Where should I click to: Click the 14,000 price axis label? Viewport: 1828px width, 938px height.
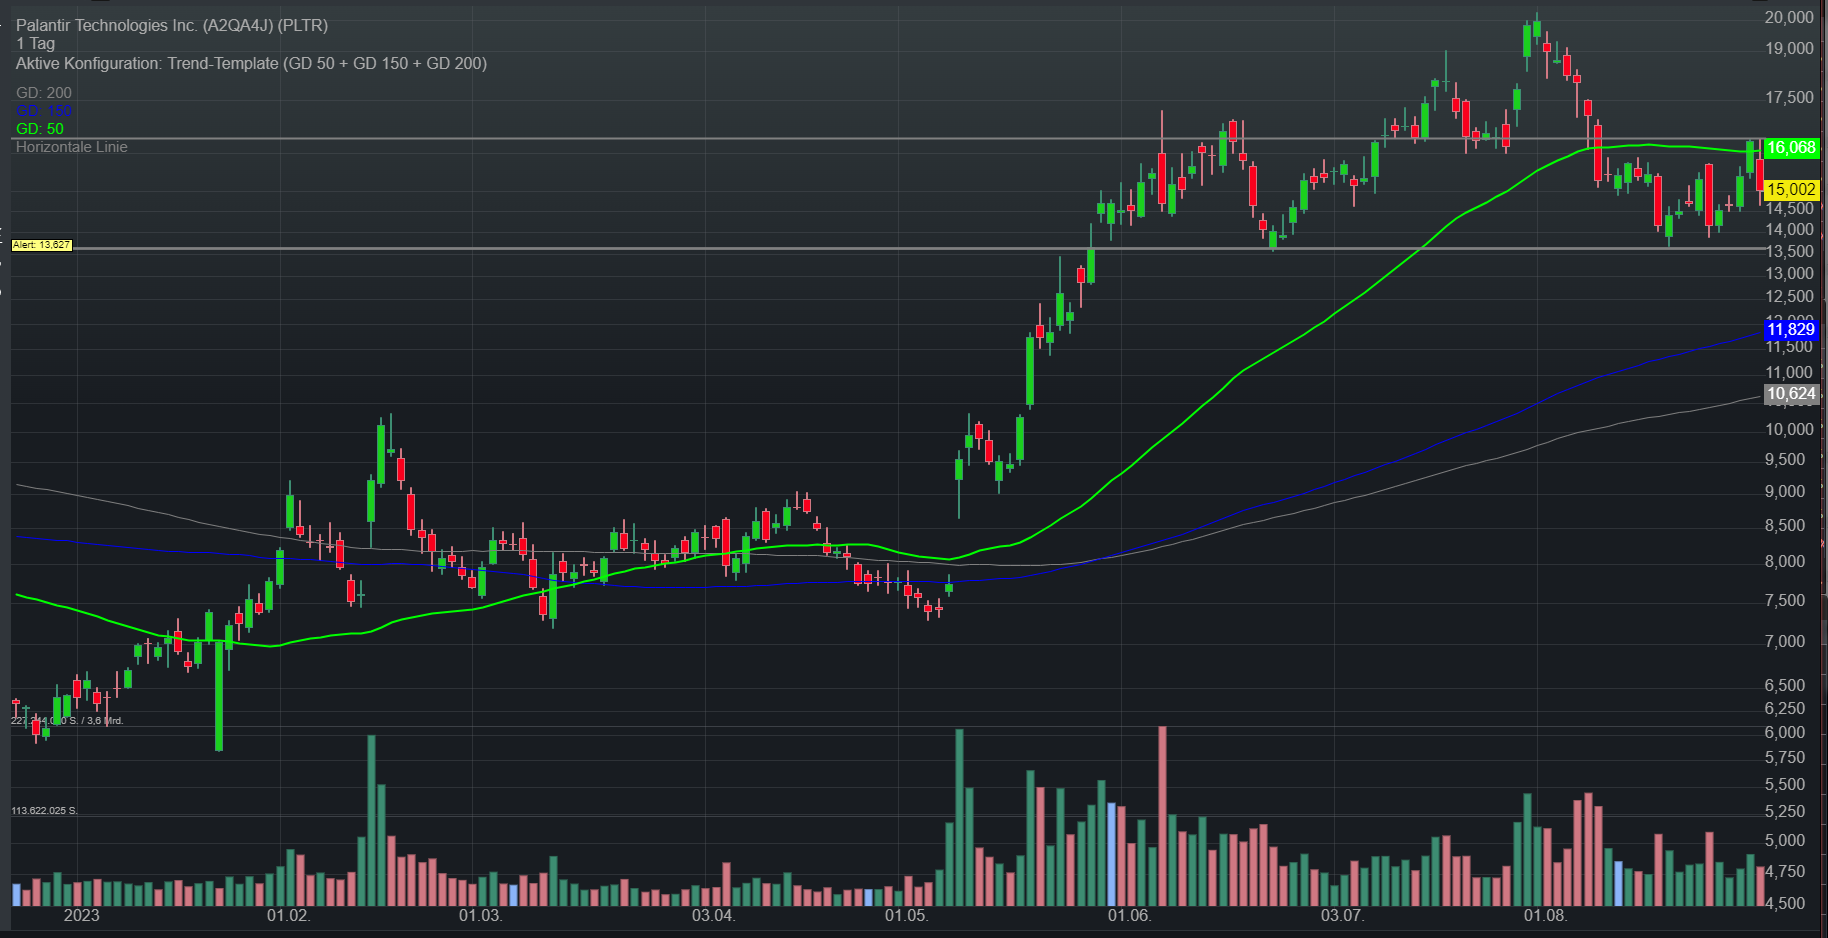(1789, 229)
